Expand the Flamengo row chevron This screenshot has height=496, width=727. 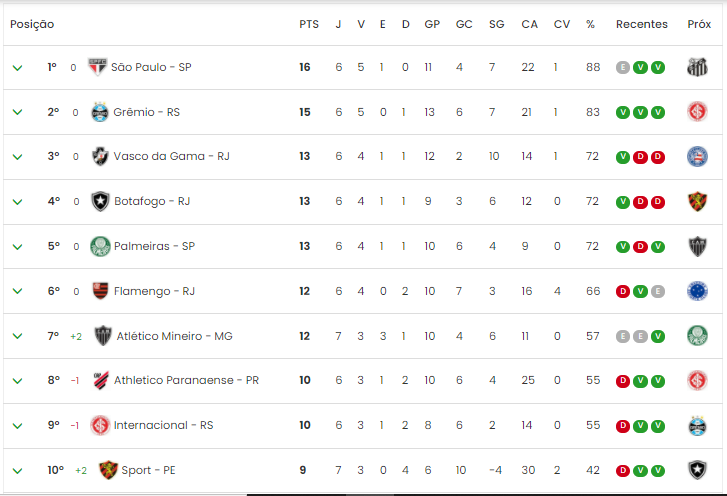coord(18,291)
